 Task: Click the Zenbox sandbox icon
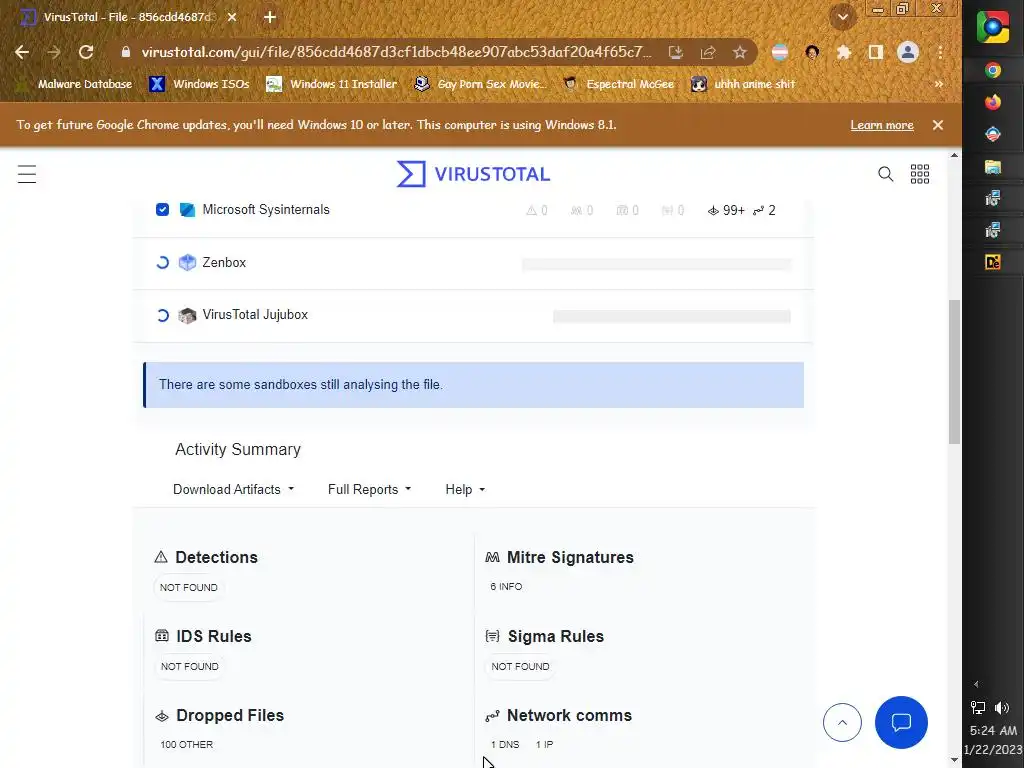tap(187, 263)
